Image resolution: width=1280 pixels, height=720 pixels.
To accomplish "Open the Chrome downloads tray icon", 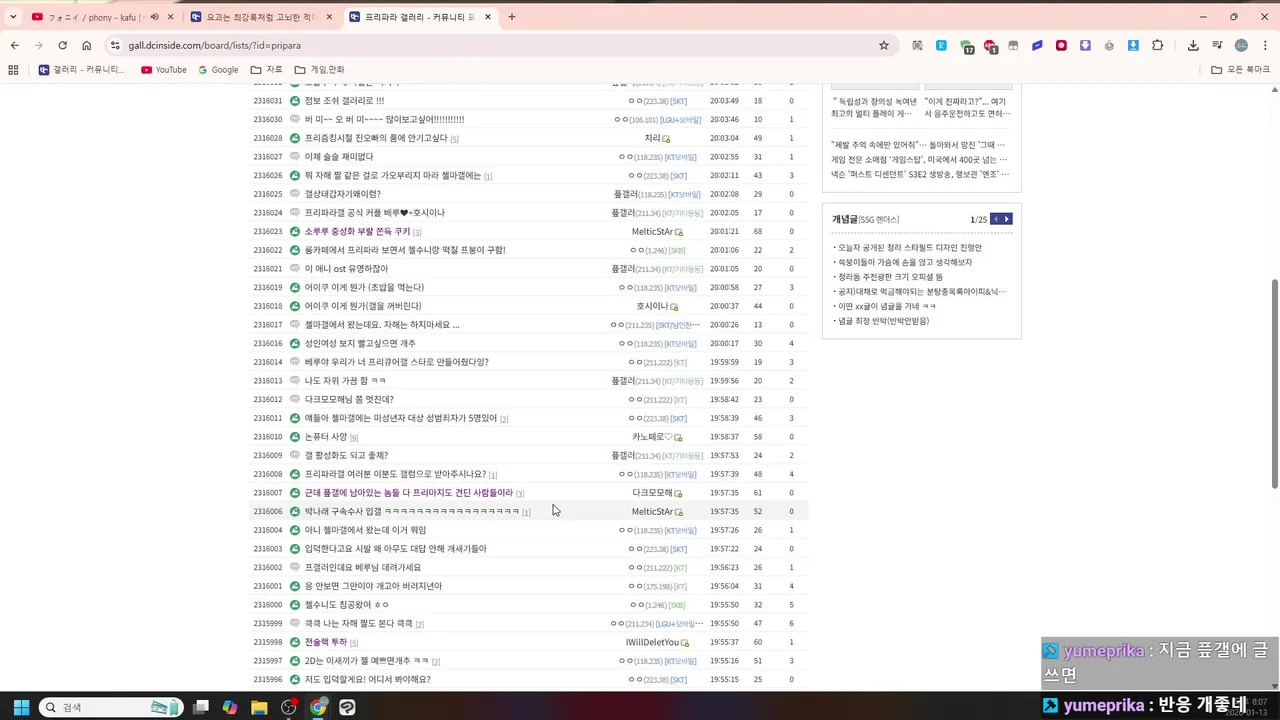I will click(1193, 45).
